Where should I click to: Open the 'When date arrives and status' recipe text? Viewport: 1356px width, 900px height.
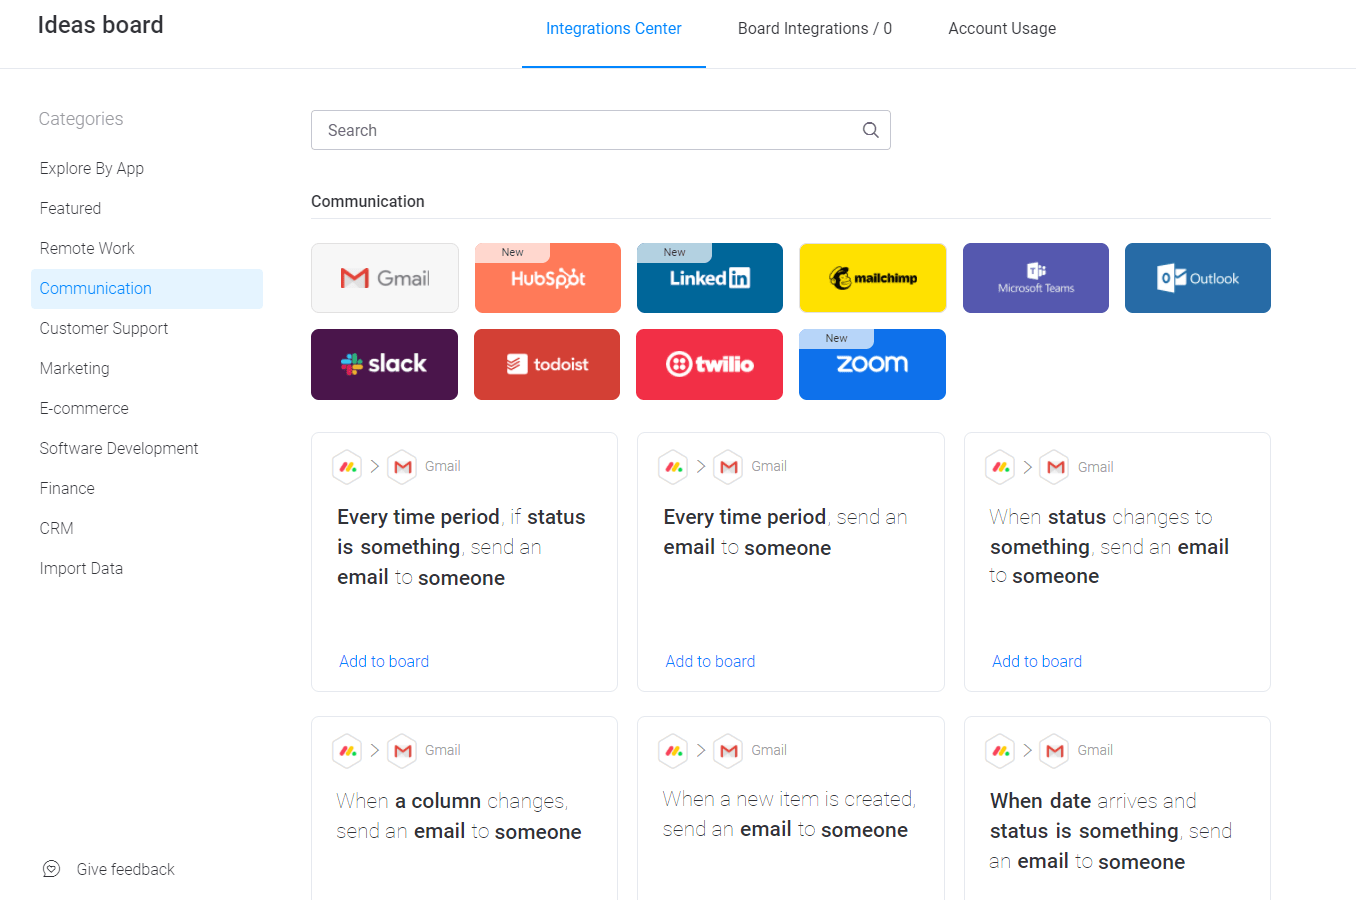(1111, 831)
